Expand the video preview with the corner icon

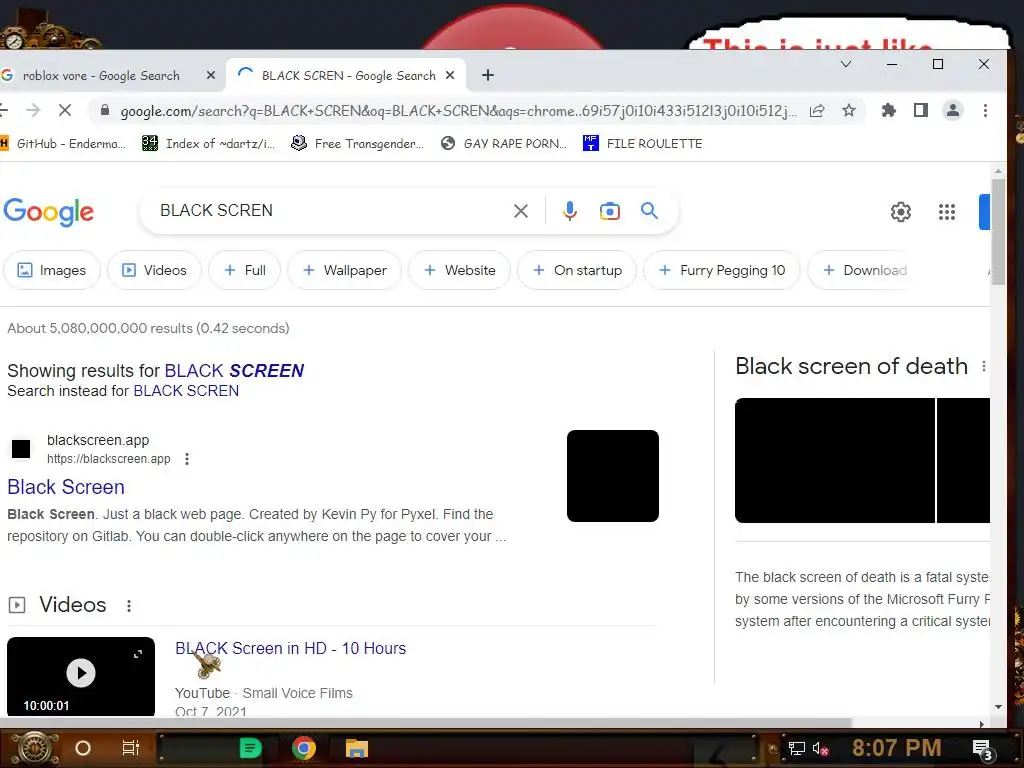tap(138, 654)
